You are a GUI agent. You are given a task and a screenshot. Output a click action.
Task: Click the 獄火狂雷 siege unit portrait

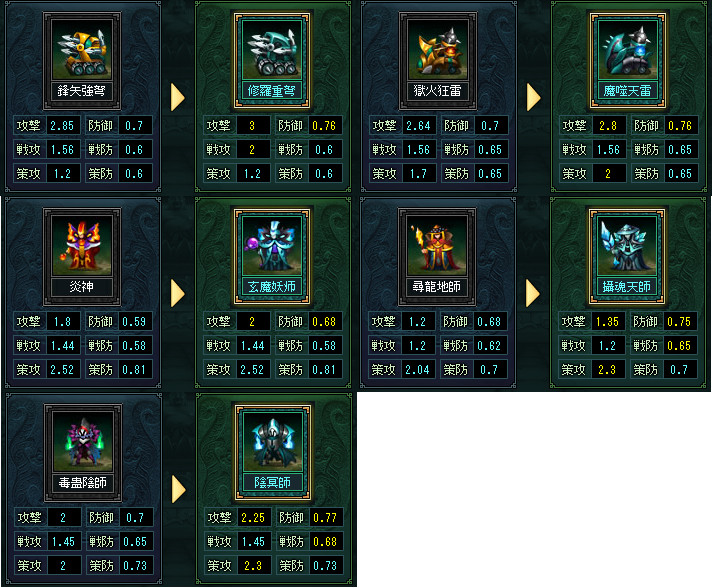[438, 49]
